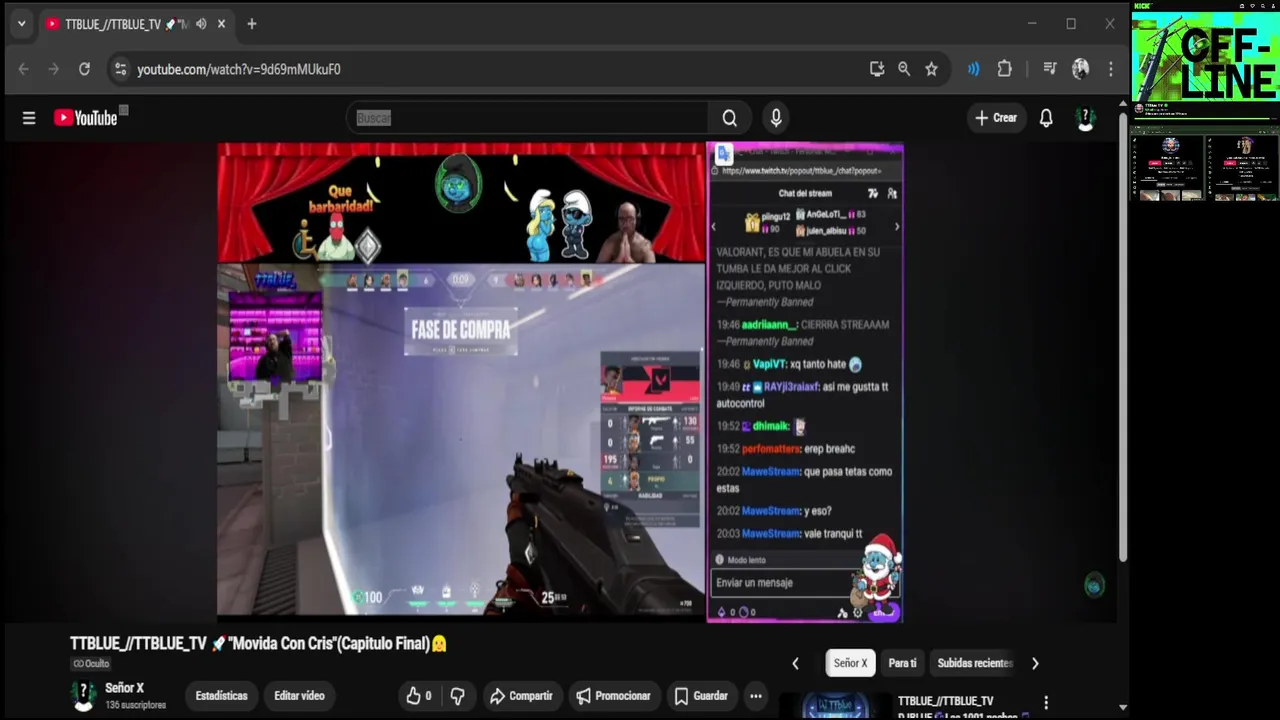Image resolution: width=1280 pixels, height=720 pixels.
Task: Start voice search with the microphone
Action: [776, 118]
